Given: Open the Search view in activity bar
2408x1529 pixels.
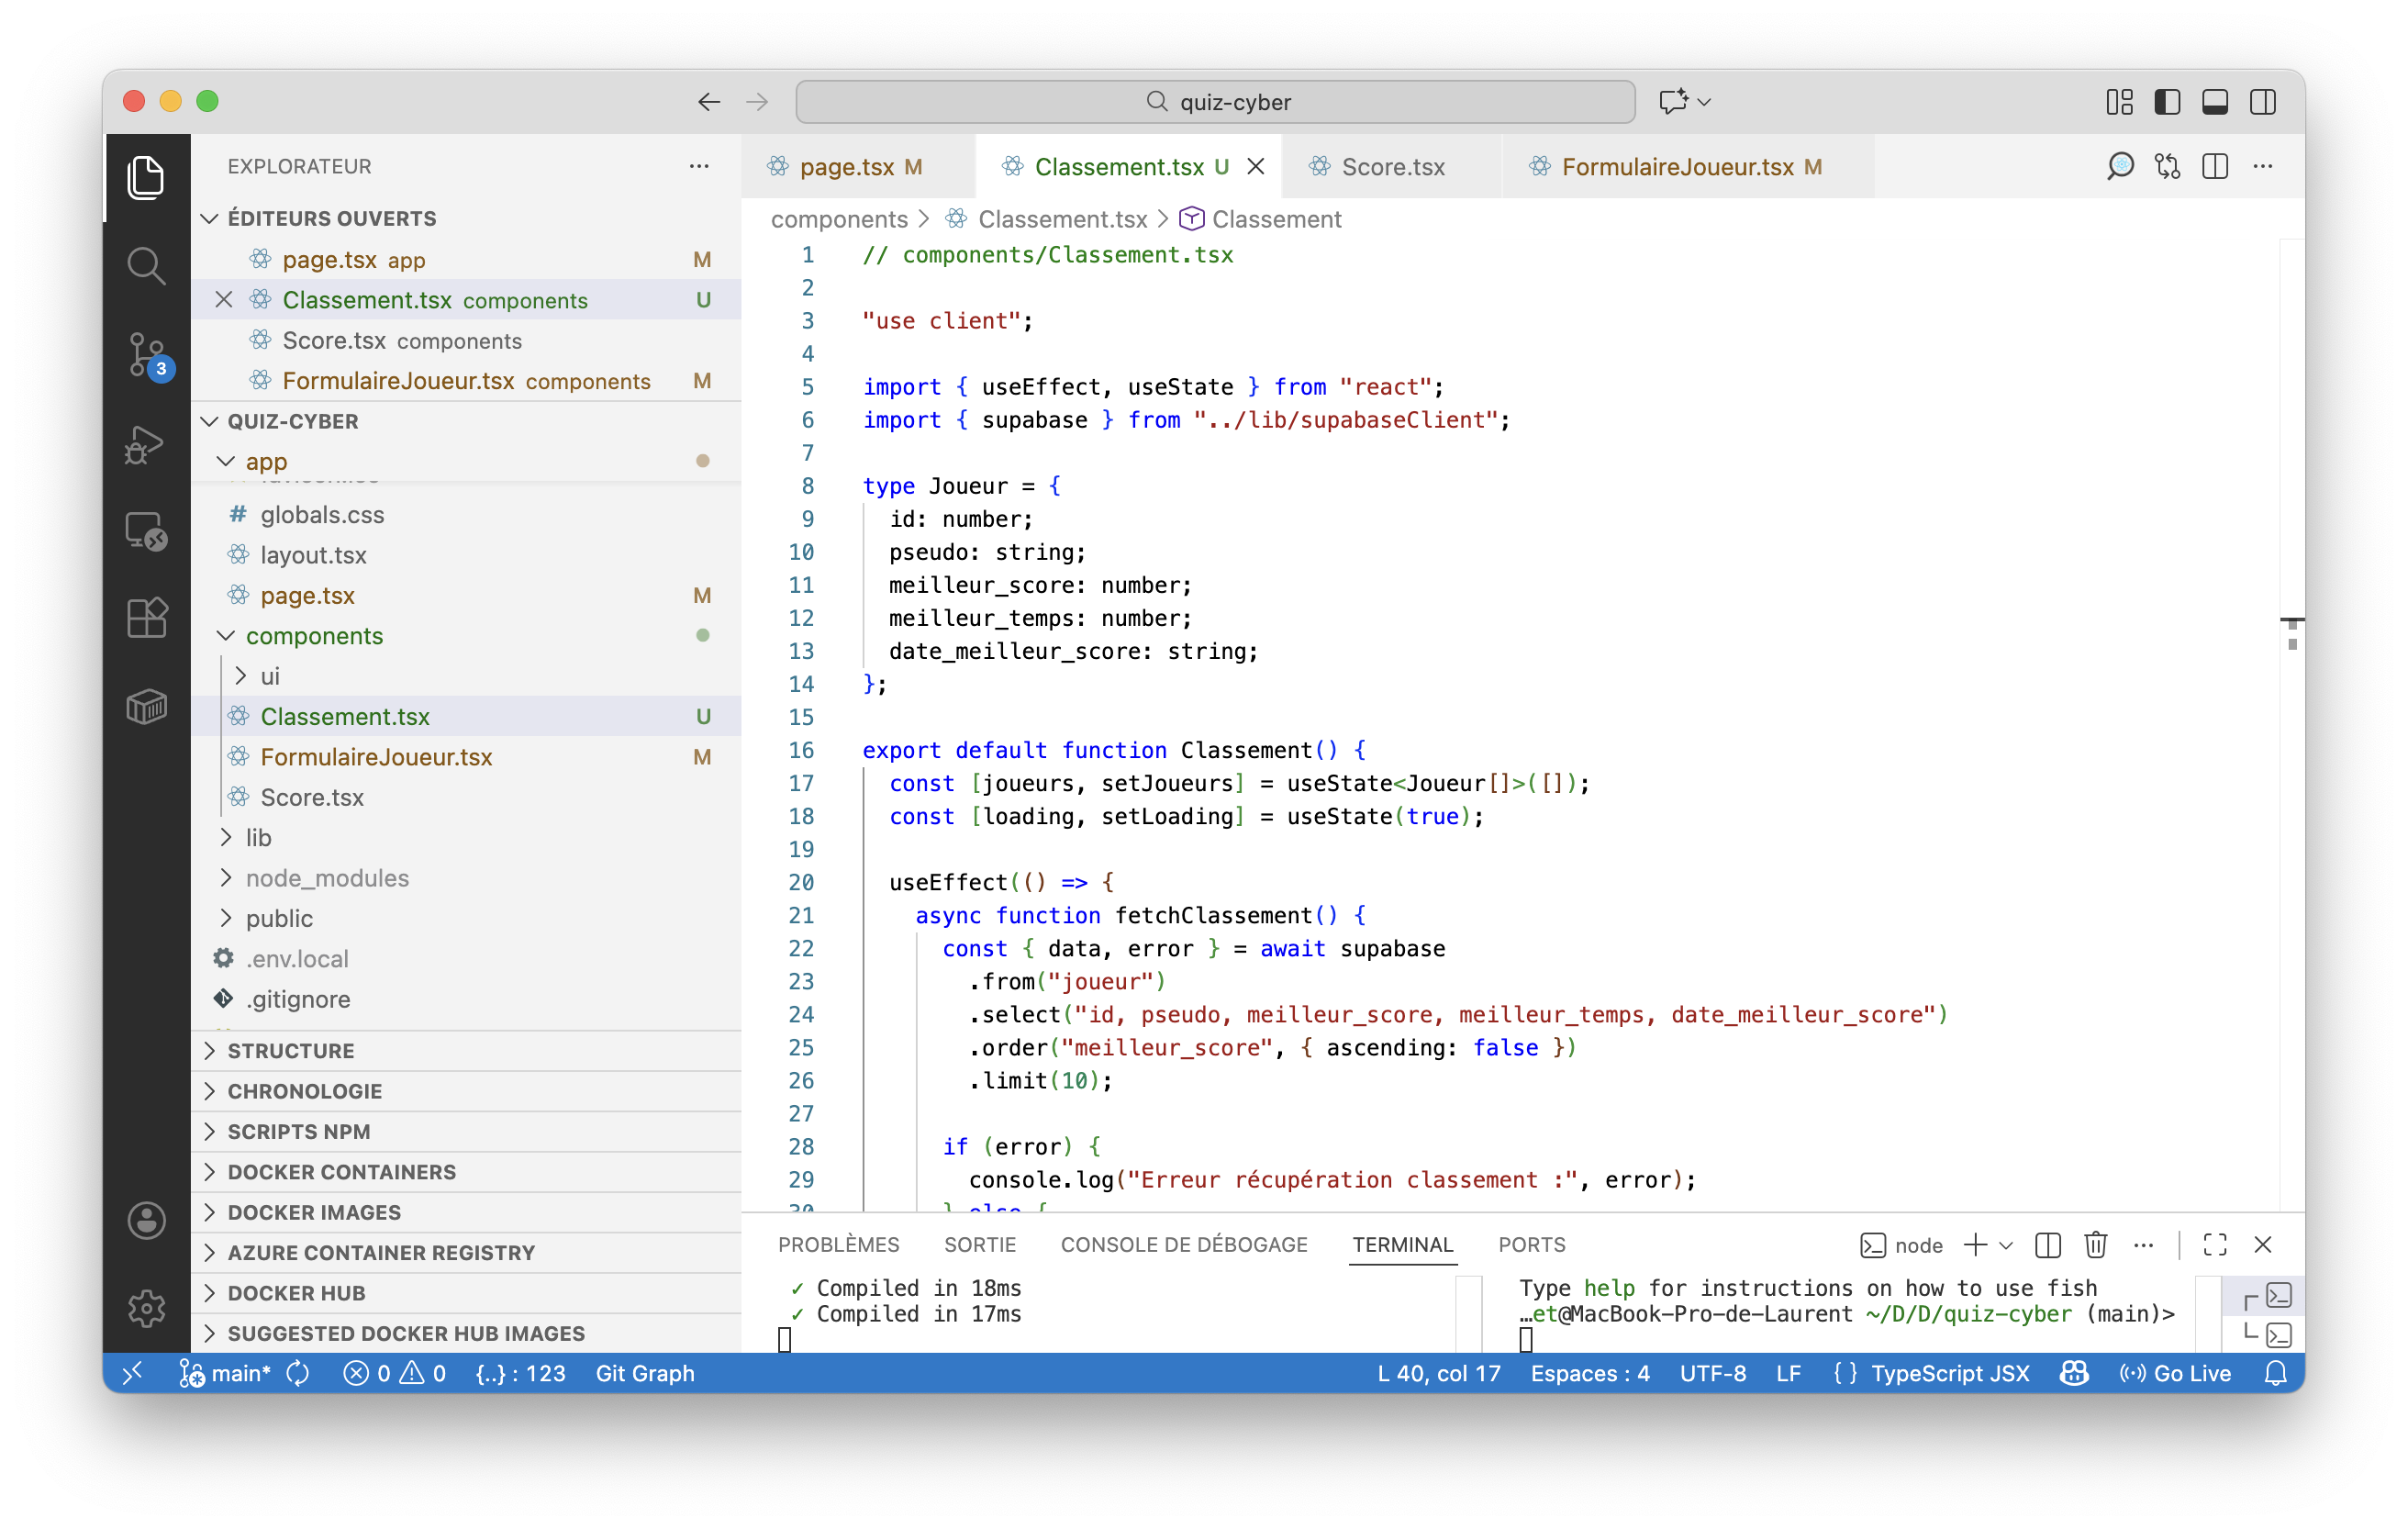Looking at the screenshot, I should click(x=146, y=266).
